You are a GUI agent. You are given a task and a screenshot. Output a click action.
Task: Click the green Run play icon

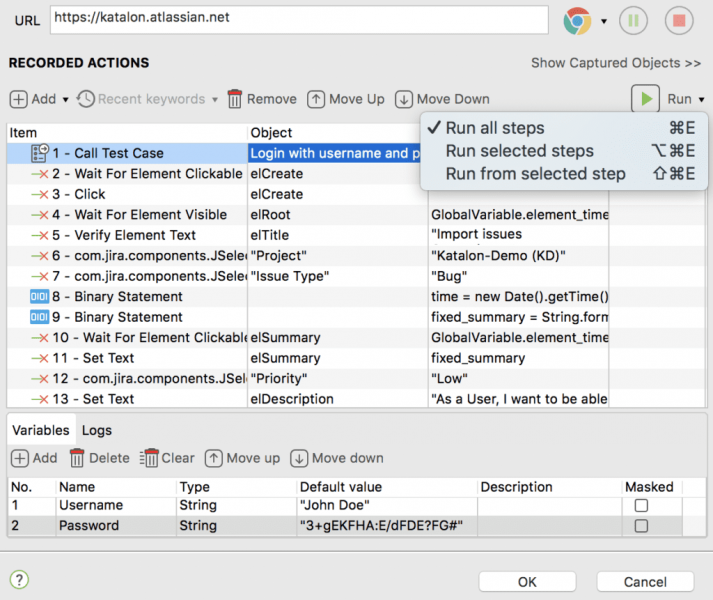click(x=647, y=99)
